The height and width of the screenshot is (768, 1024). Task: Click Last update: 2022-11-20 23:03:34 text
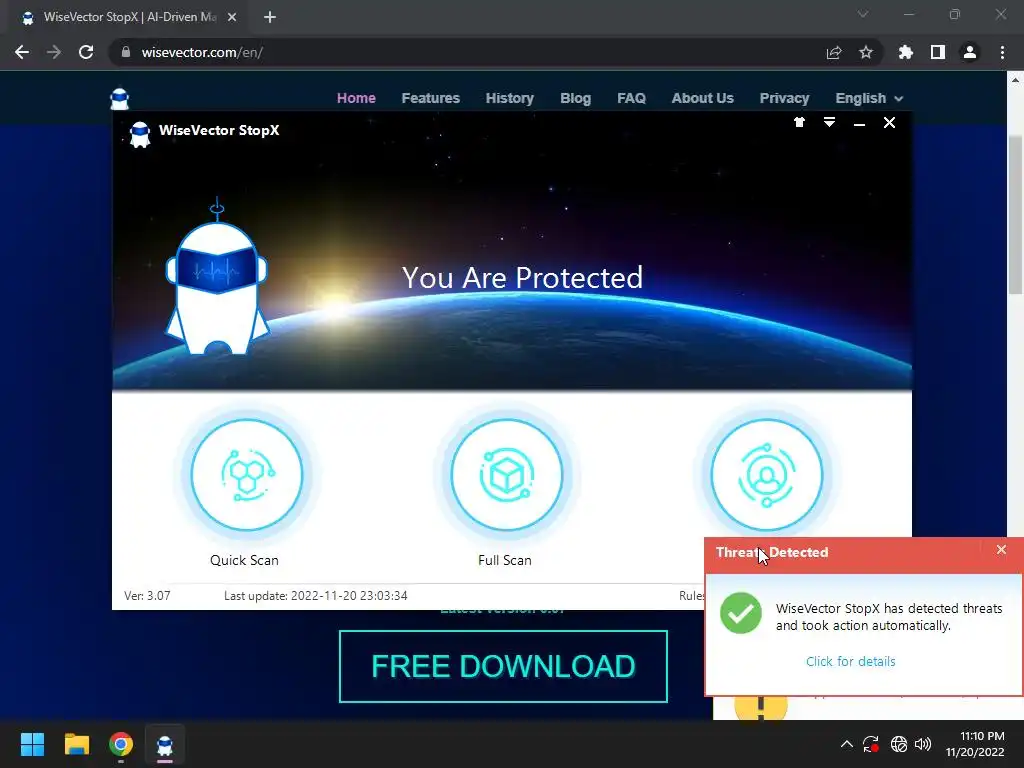click(315, 596)
